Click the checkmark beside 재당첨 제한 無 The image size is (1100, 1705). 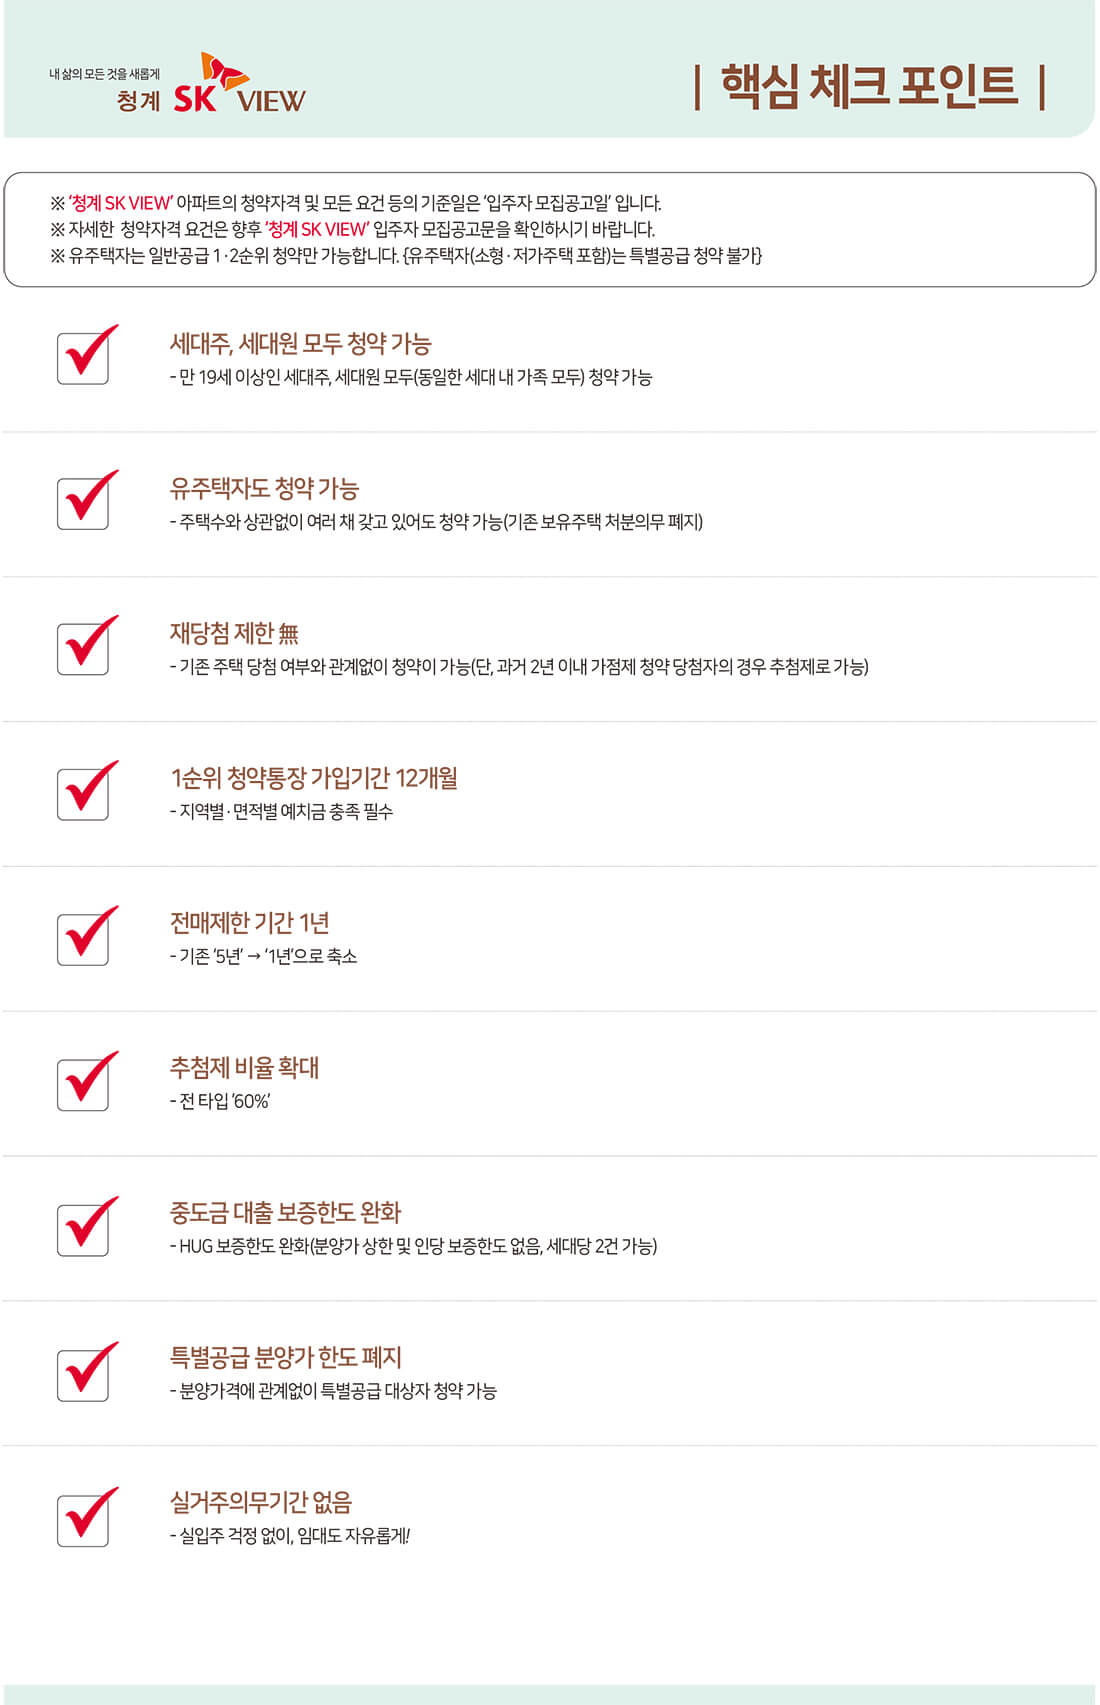[x=87, y=644]
